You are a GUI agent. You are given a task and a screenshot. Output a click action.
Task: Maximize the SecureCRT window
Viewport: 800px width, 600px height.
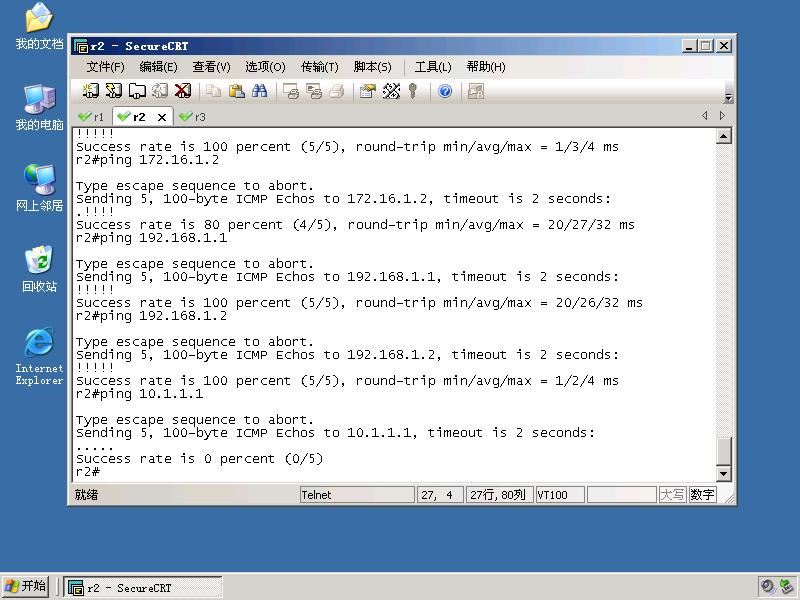click(x=706, y=46)
